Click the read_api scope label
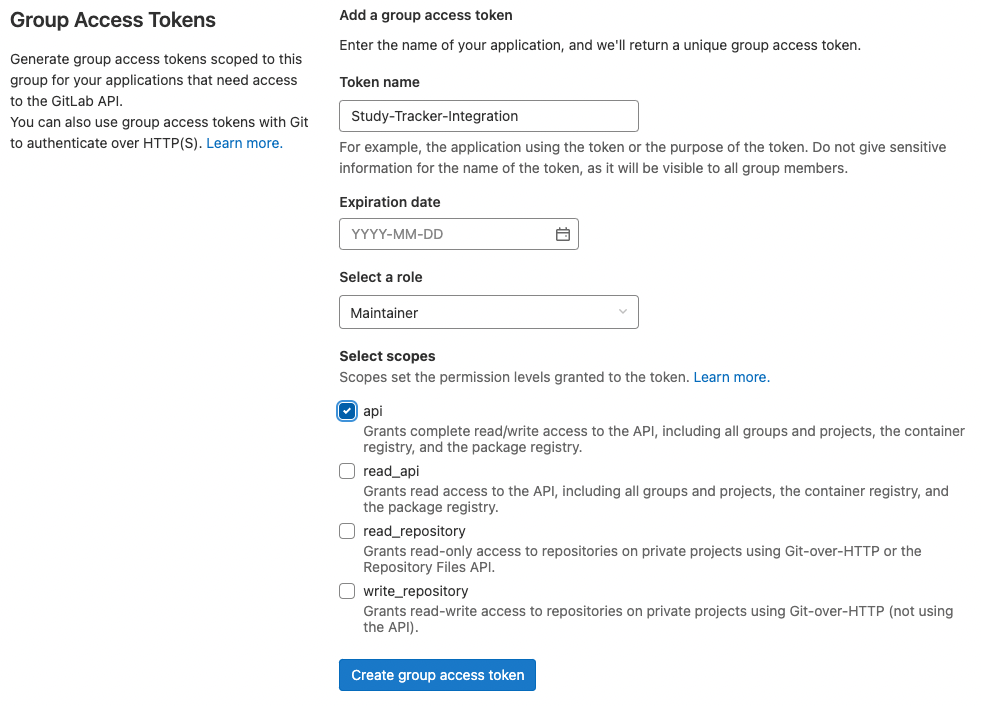 click(x=391, y=471)
